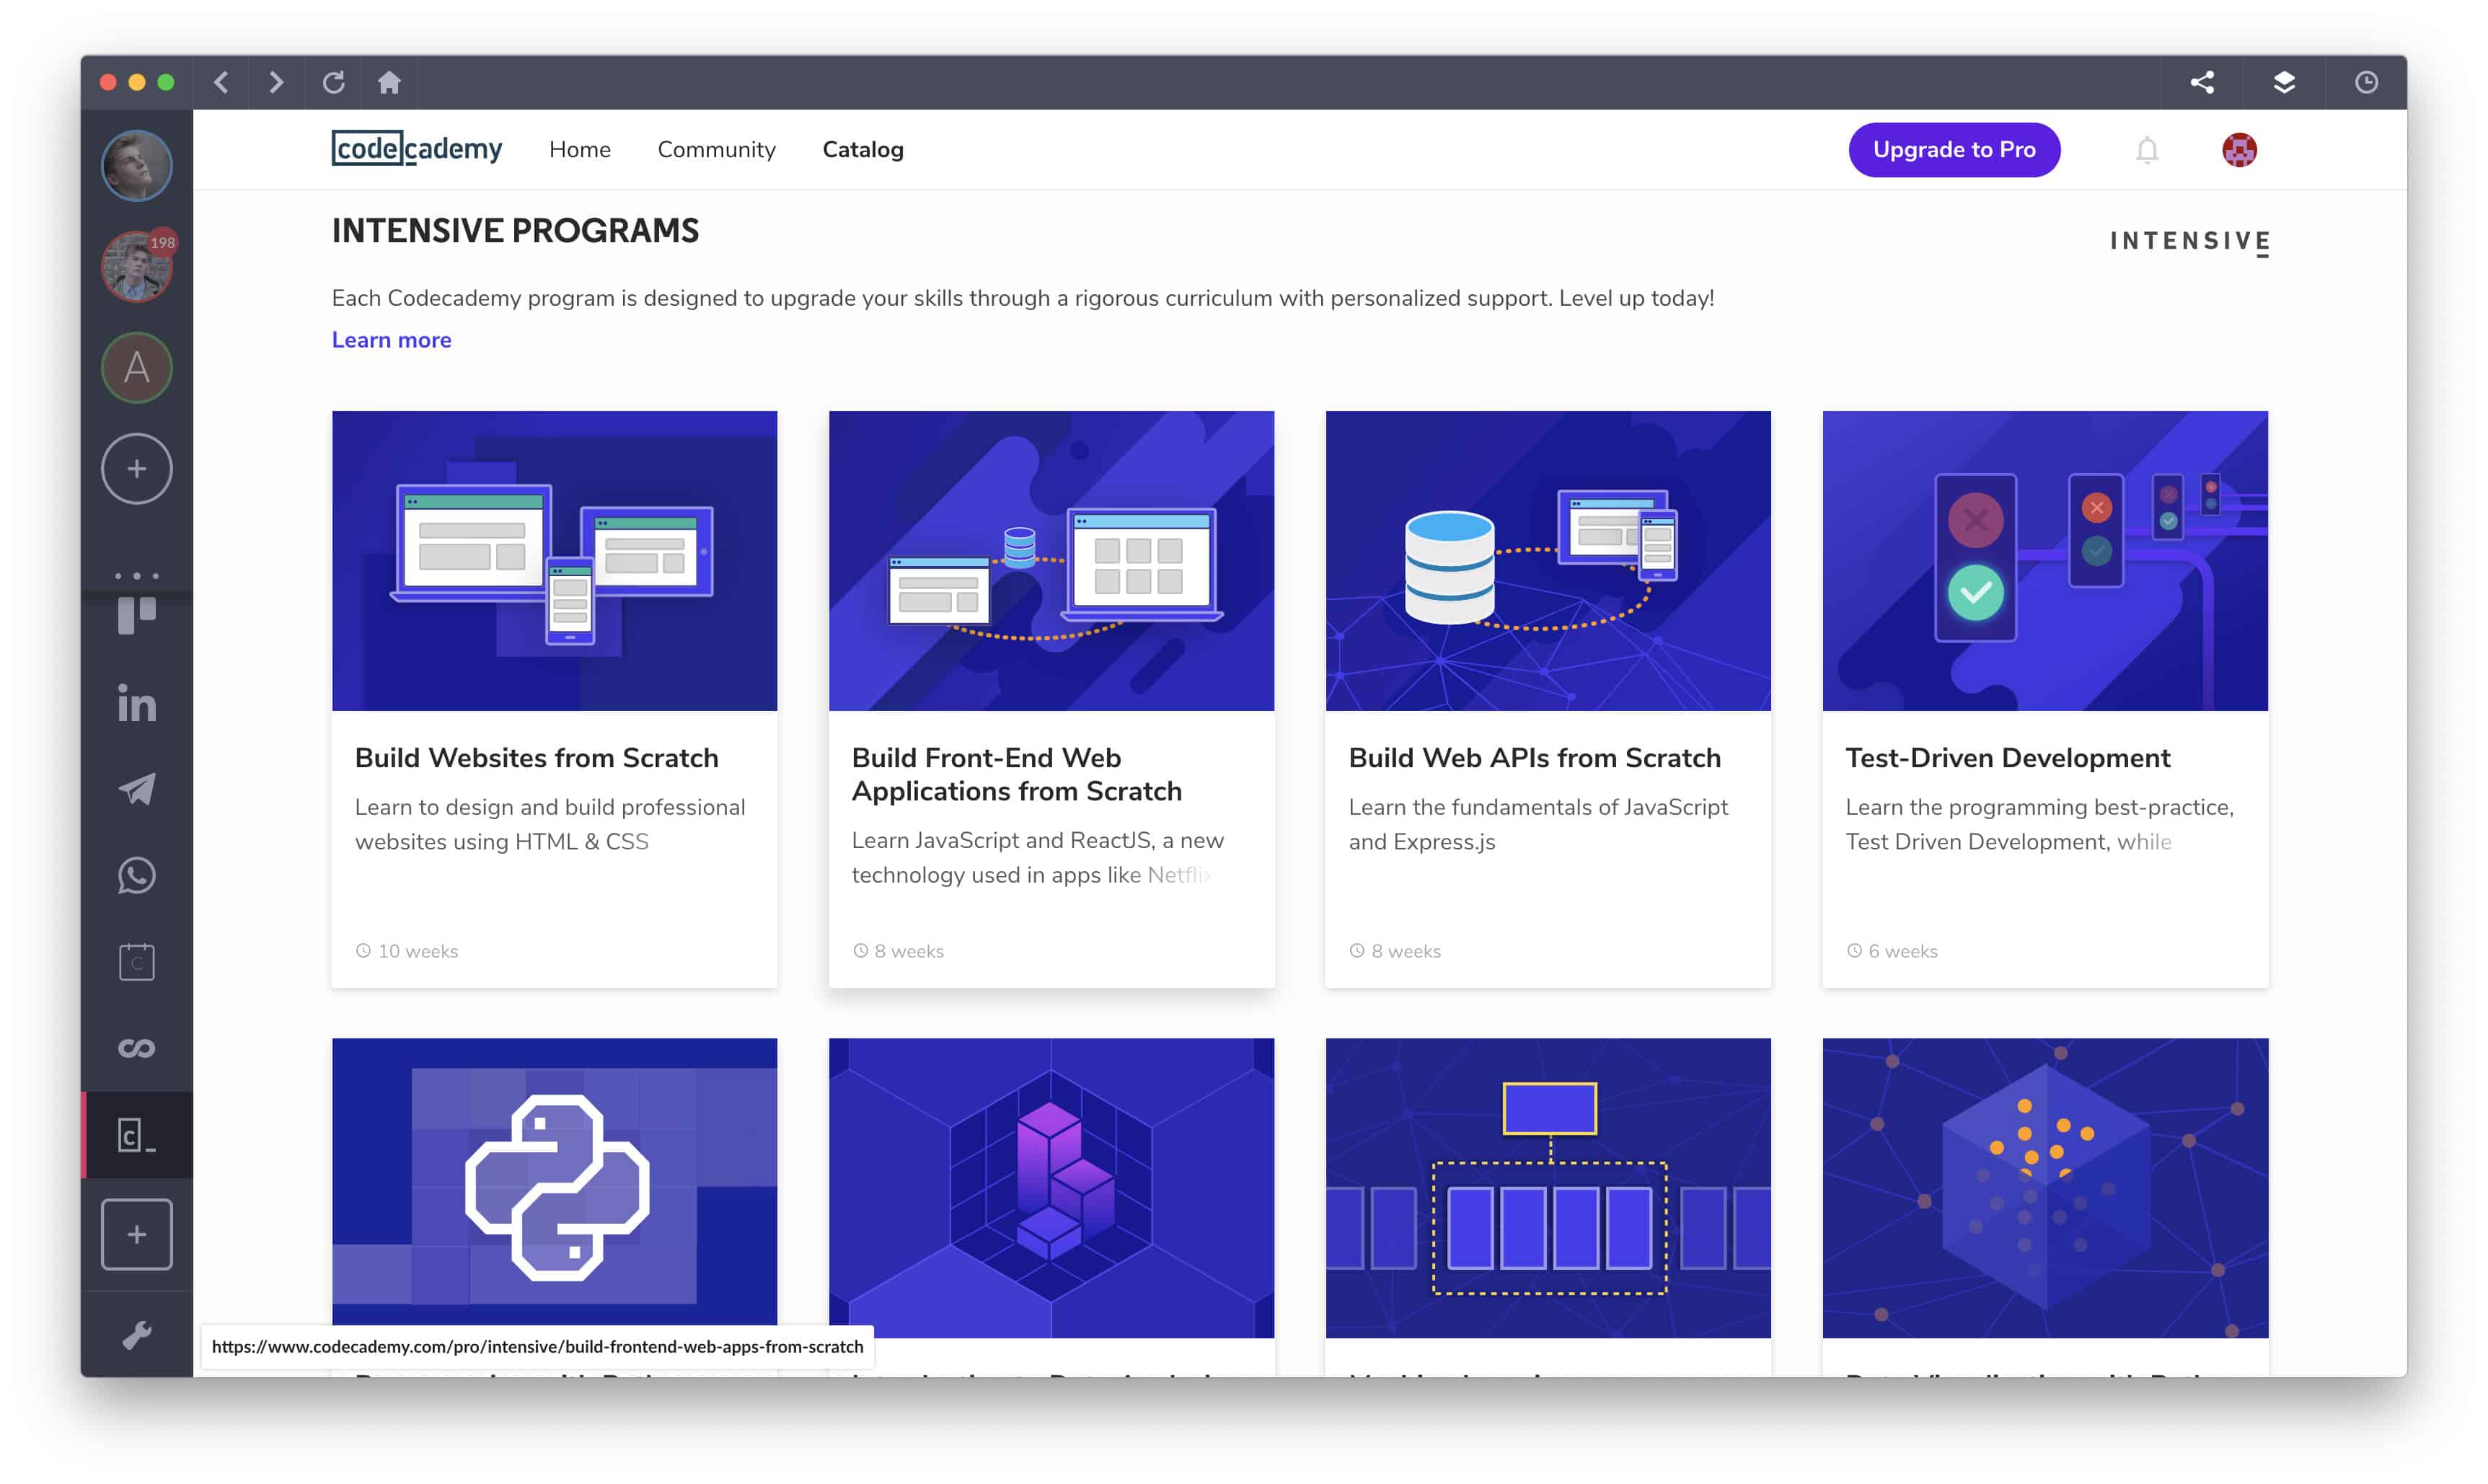
Task: Expand the three-dots sidebar overflow
Action: click(137, 576)
